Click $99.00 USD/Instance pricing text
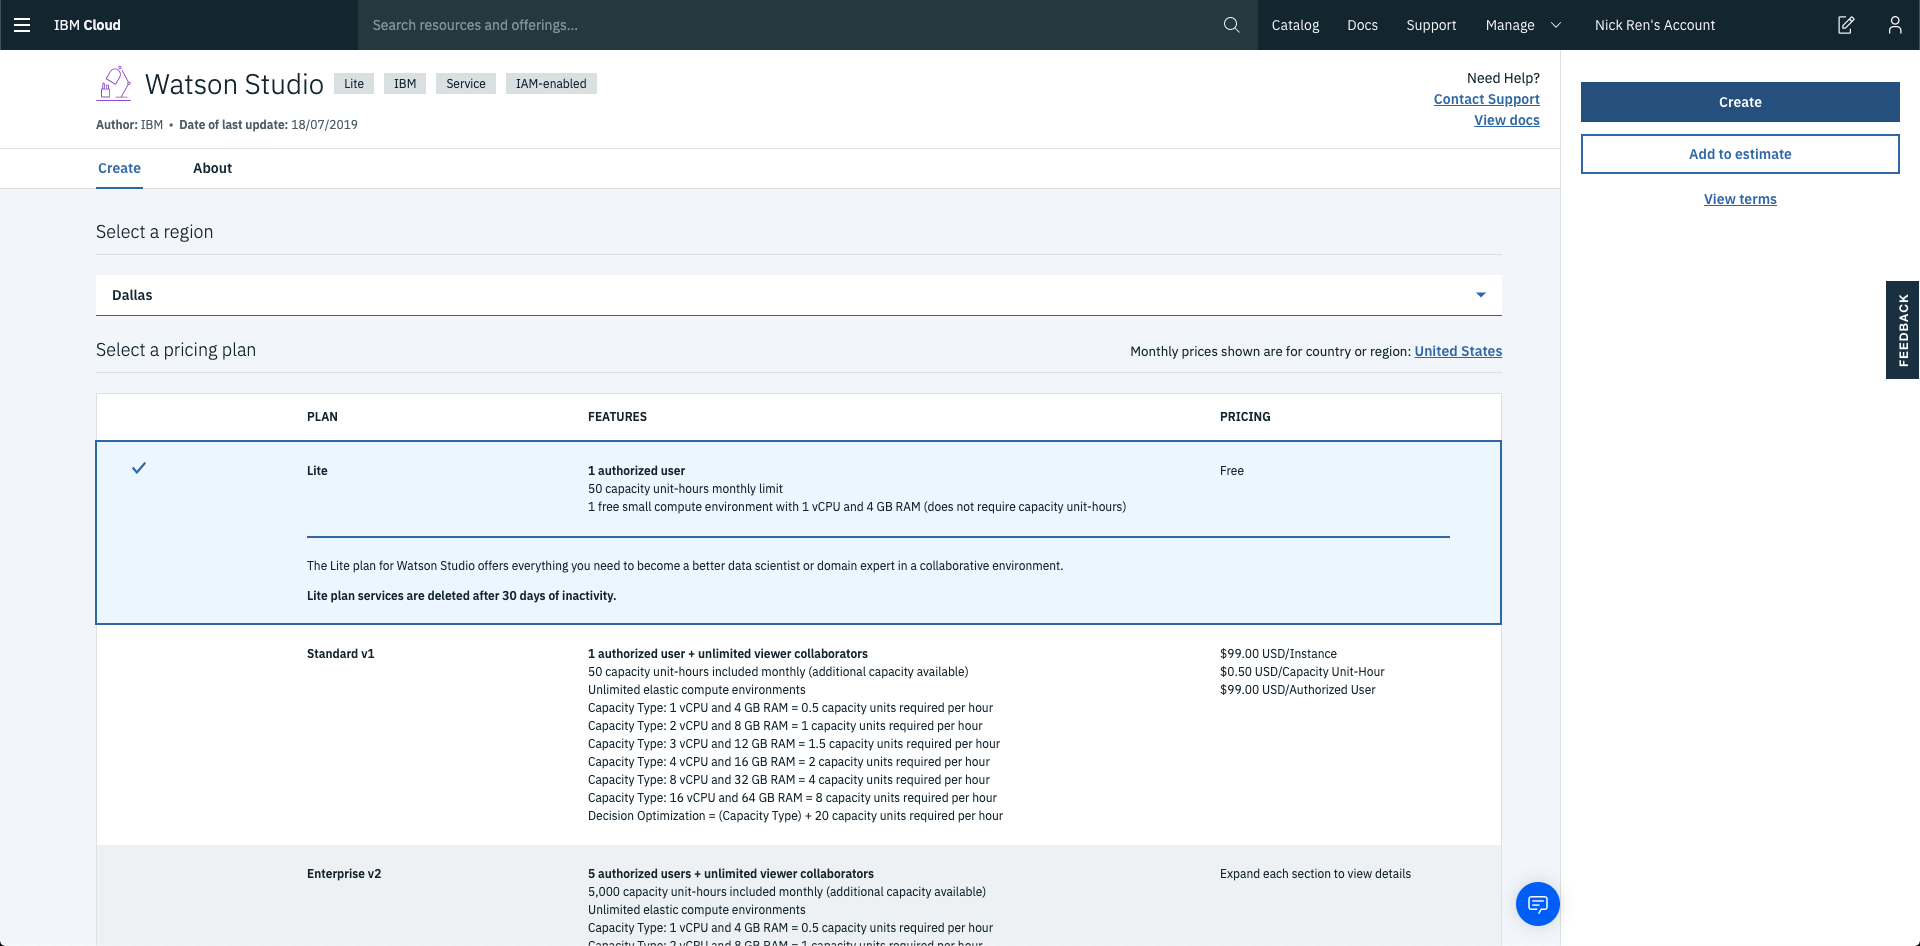The height and width of the screenshot is (946, 1920). (x=1278, y=654)
